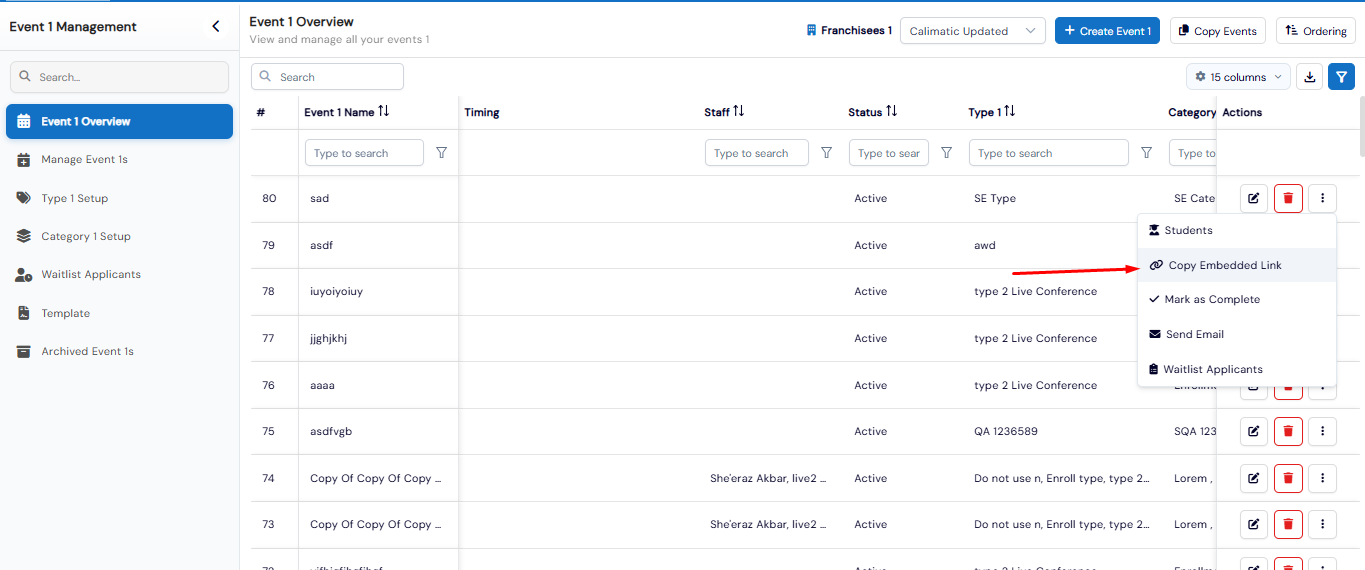Select Waitlist Applicants in actions menu
This screenshot has height=570, width=1365.
pyautogui.click(x=1237, y=370)
